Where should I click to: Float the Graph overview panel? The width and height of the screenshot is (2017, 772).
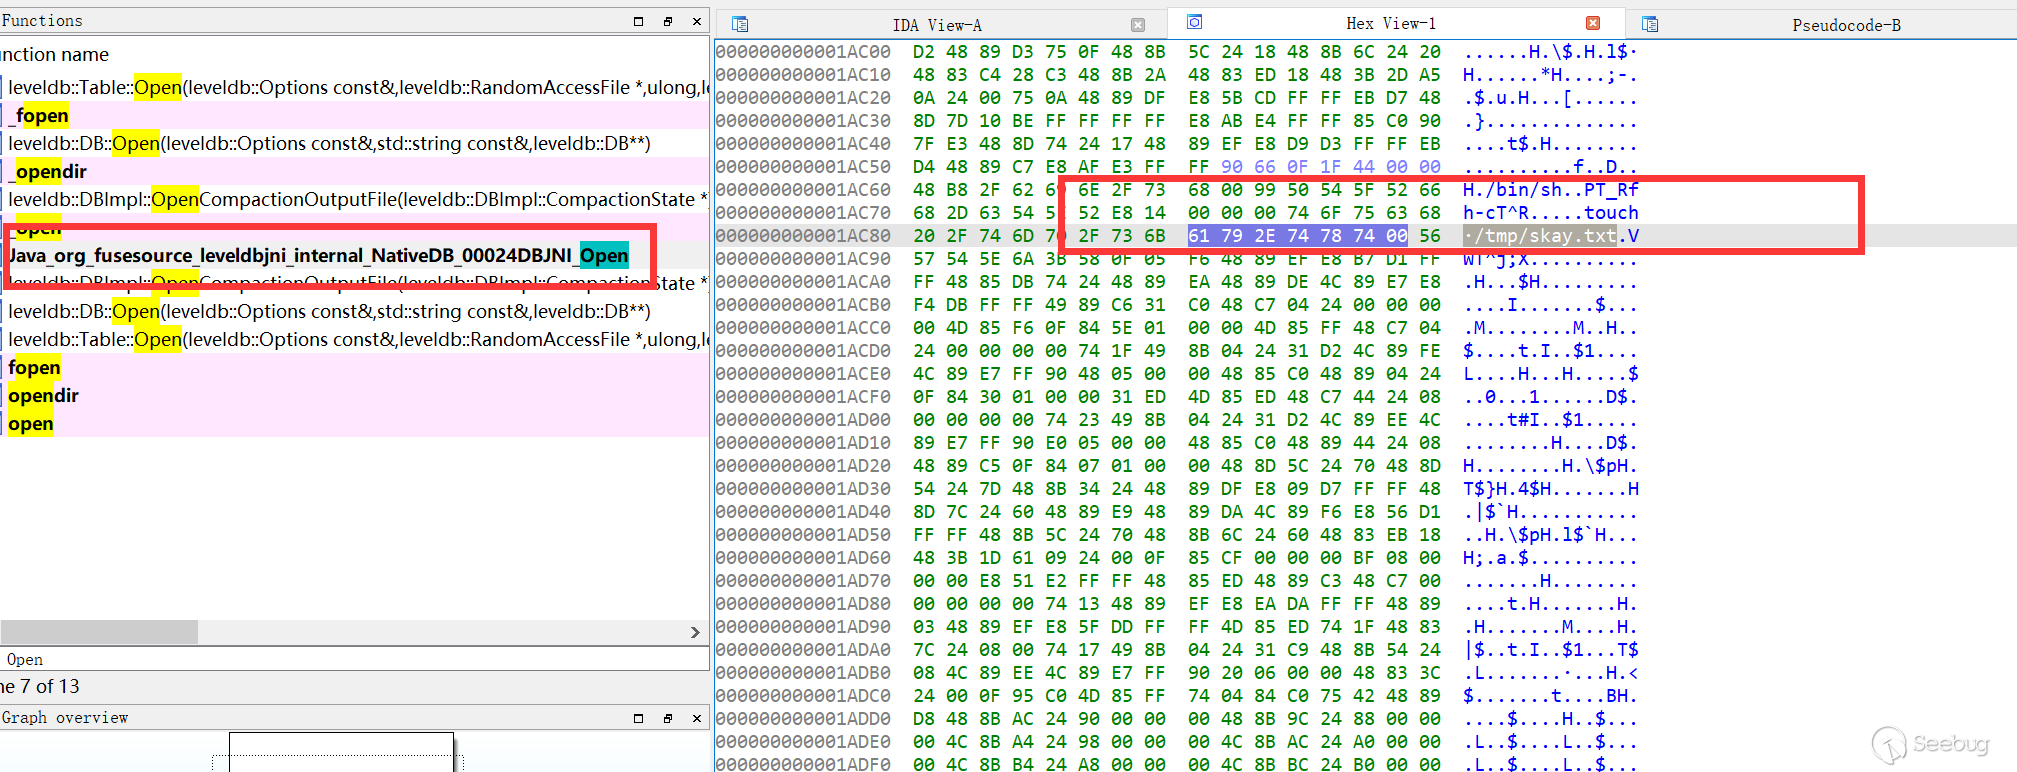pyautogui.click(x=668, y=718)
